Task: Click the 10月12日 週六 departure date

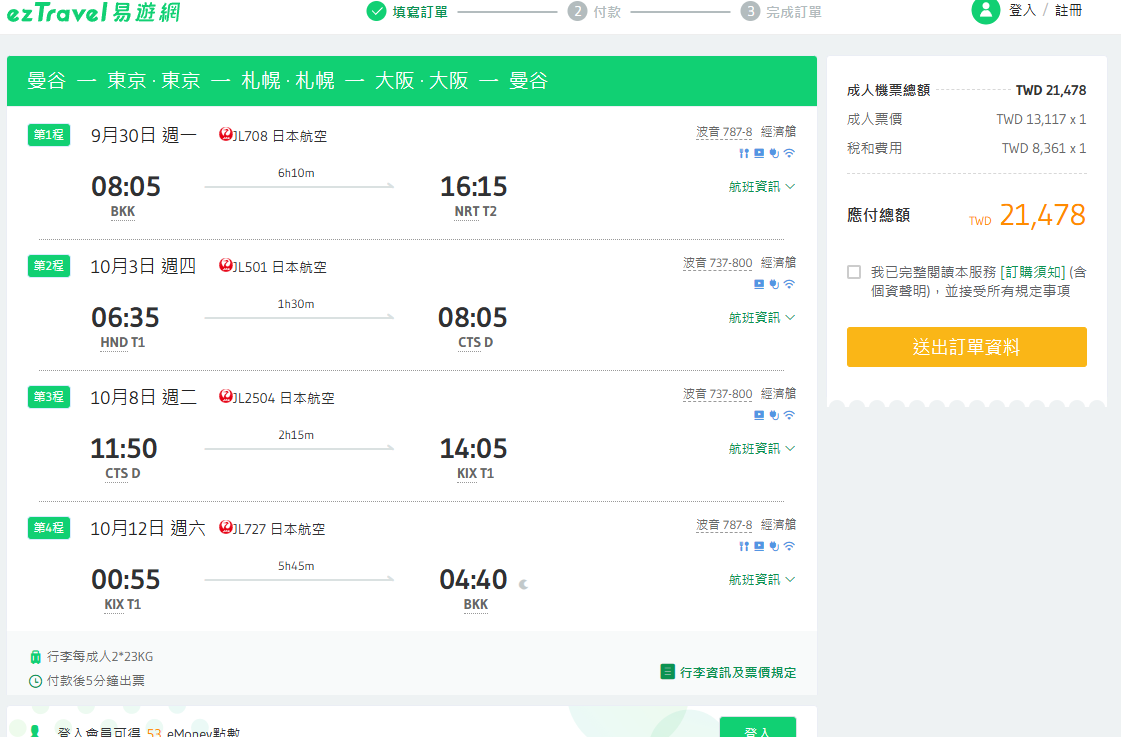Action: coord(148,528)
